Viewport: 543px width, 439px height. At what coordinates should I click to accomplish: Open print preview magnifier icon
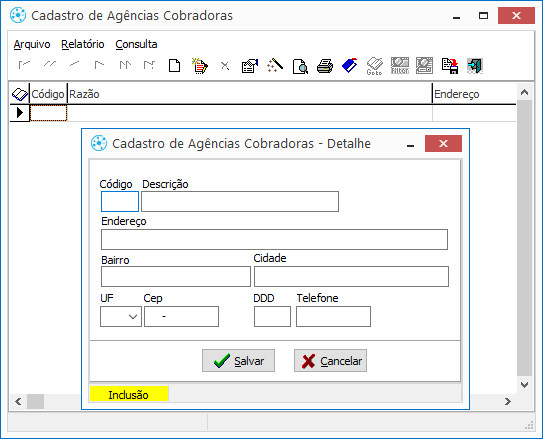[x=300, y=66]
